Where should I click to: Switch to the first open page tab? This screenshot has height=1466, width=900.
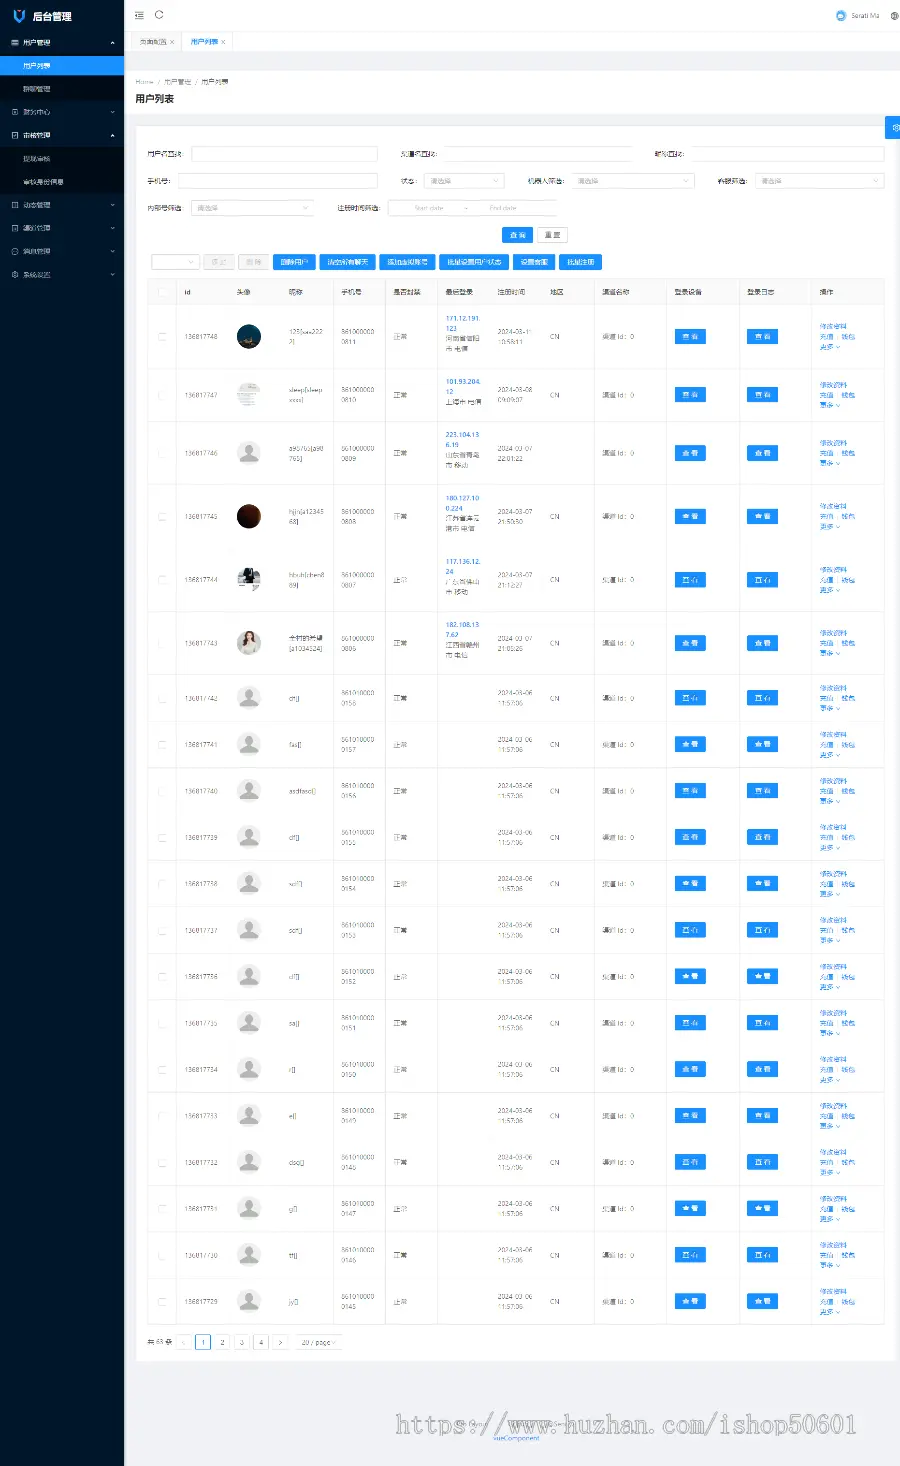pyautogui.click(x=154, y=42)
